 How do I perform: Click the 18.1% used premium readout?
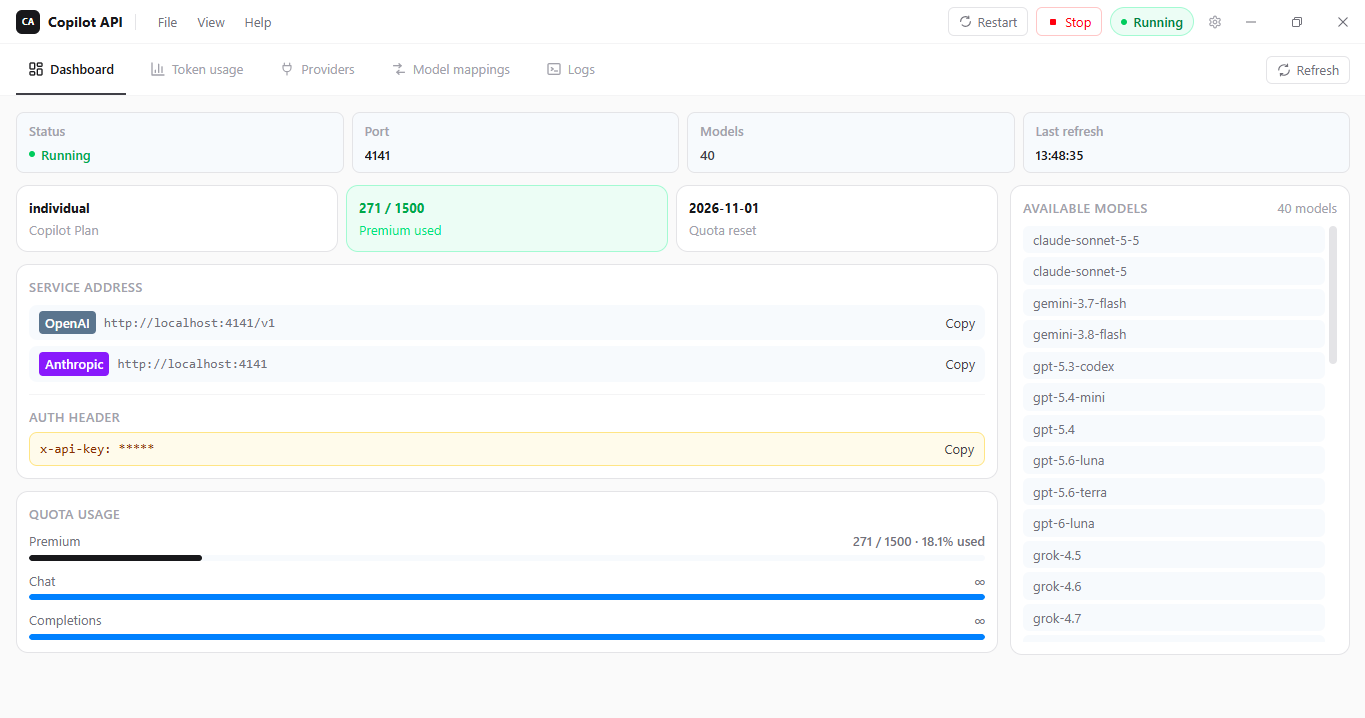click(x=952, y=541)
